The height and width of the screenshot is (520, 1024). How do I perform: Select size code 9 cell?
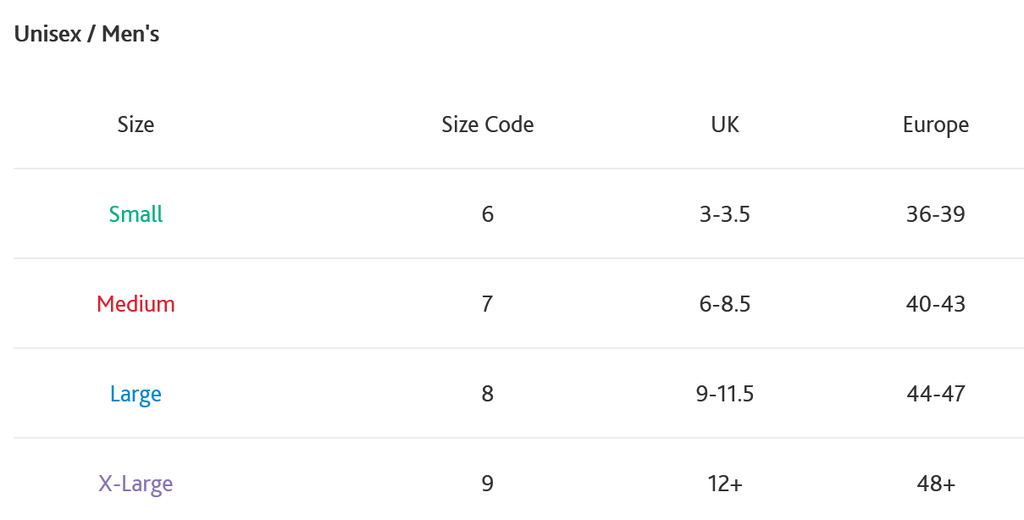487,483
